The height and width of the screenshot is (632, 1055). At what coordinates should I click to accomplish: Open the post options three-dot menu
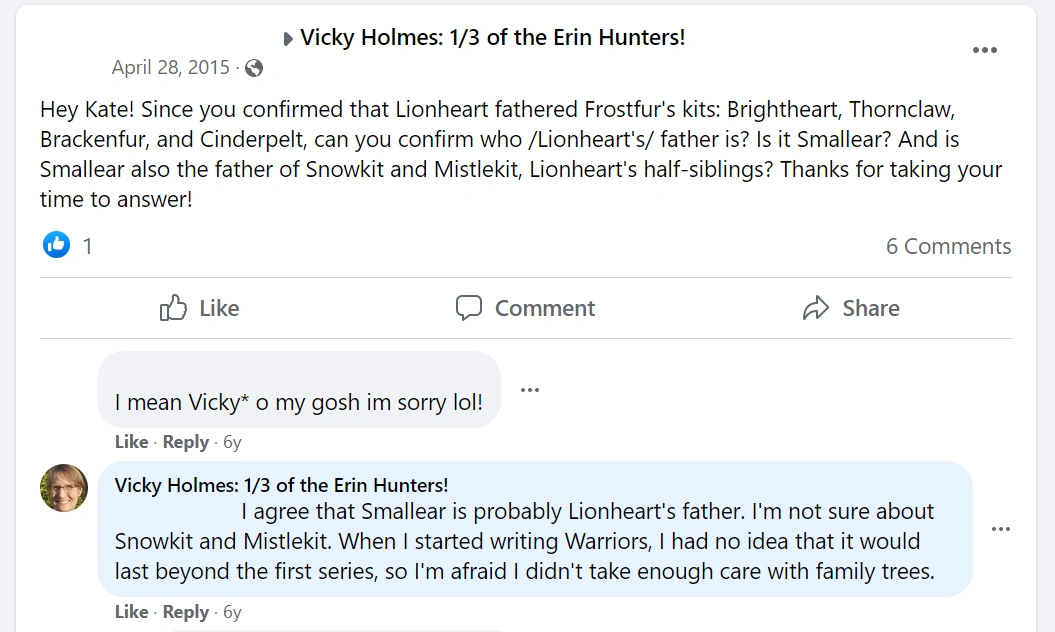click(x=985, y=50)
